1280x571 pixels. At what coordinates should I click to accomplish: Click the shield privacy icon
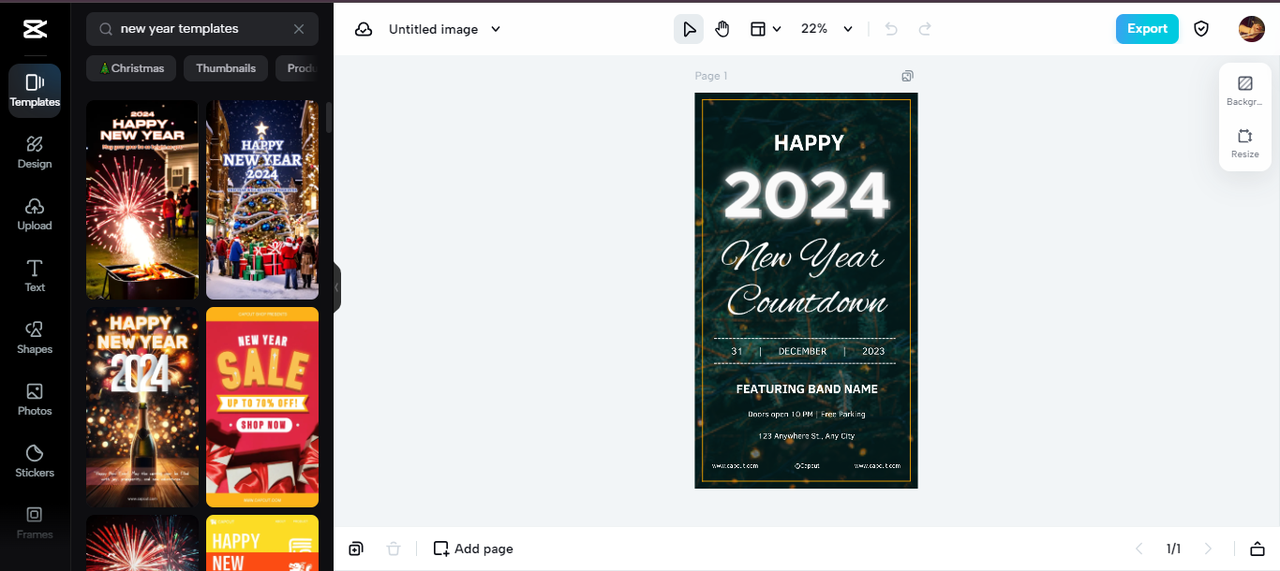click(x=1202, y=29)
